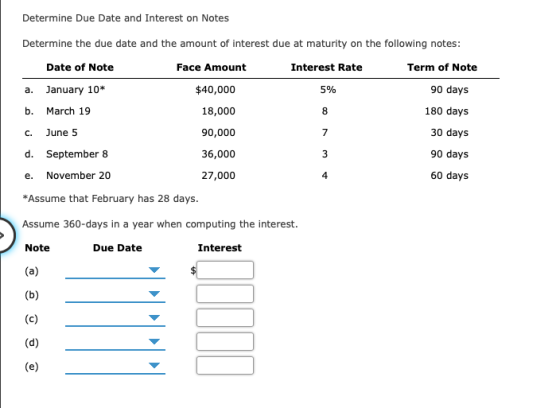Click the '18,000' face amount
The height and width of the screenshot is (408, 560).
[219, 111]
